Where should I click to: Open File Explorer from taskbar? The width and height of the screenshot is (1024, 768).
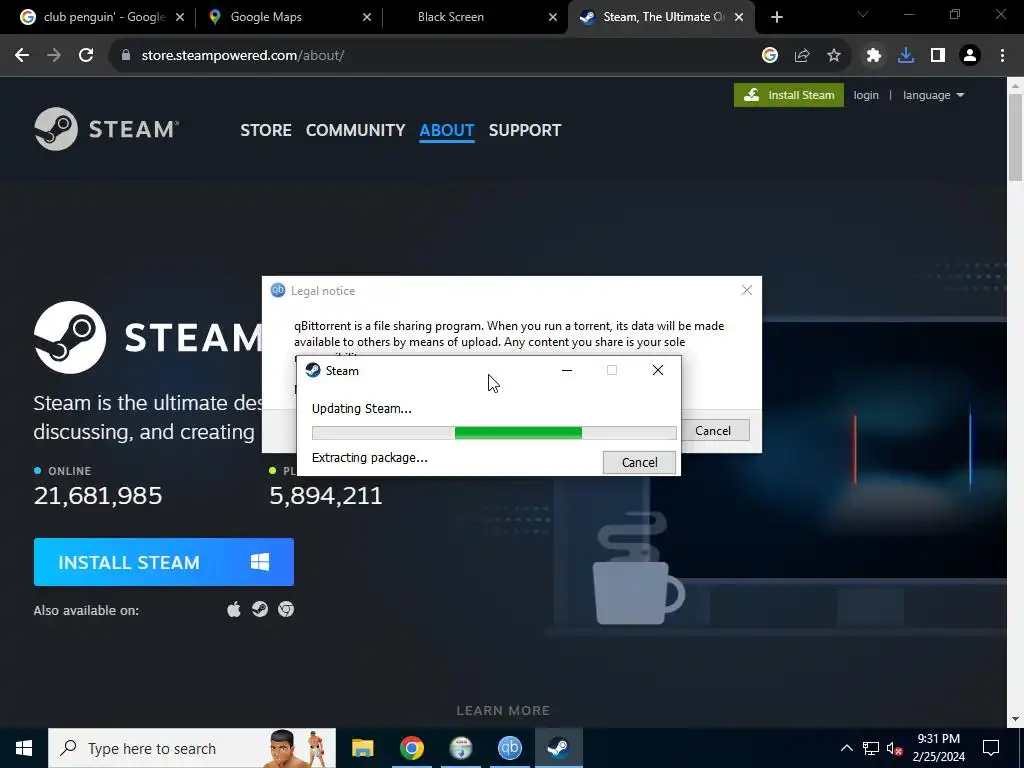(x=362, y=748)
